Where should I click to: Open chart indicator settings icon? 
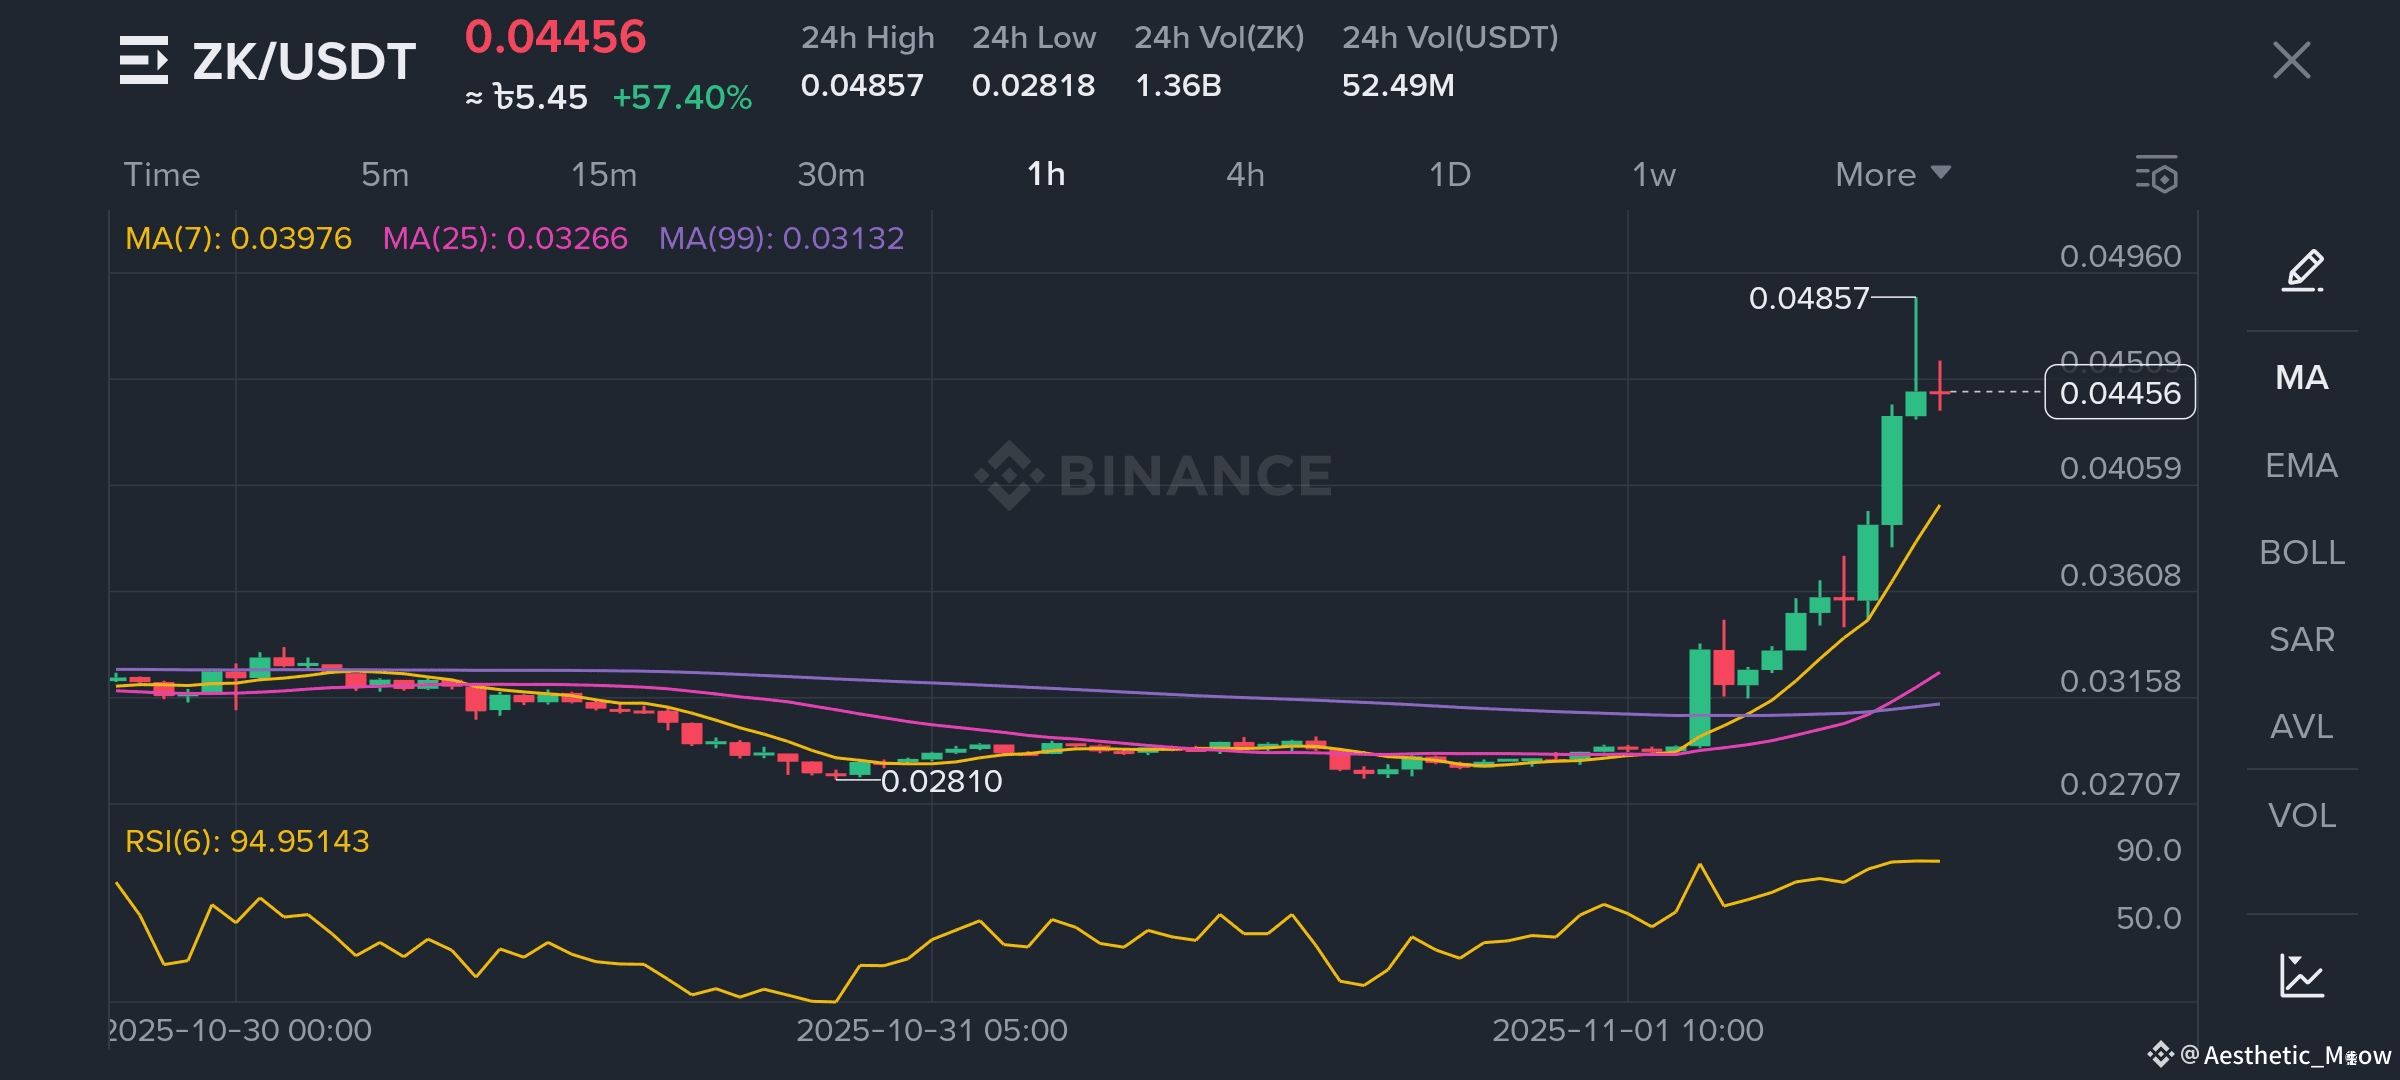[2157, 175]
